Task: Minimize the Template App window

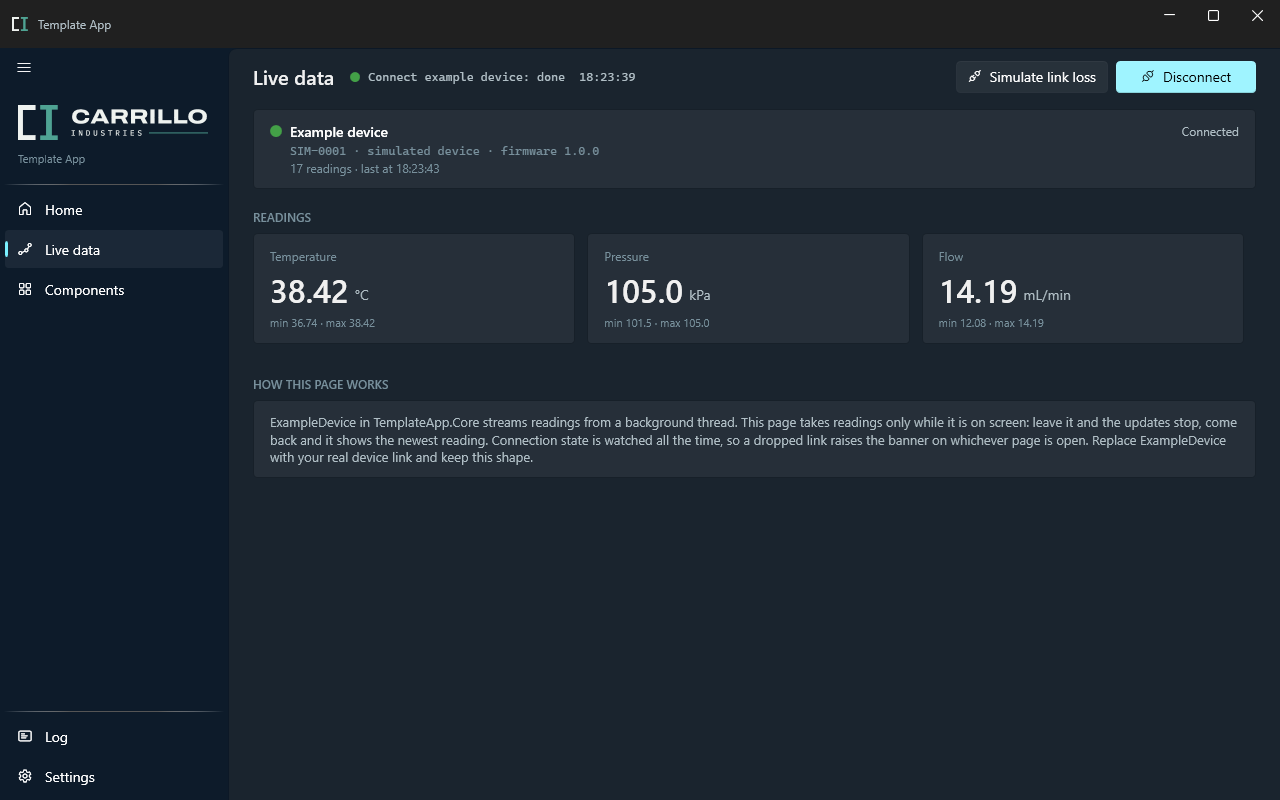Action: 1170,15
